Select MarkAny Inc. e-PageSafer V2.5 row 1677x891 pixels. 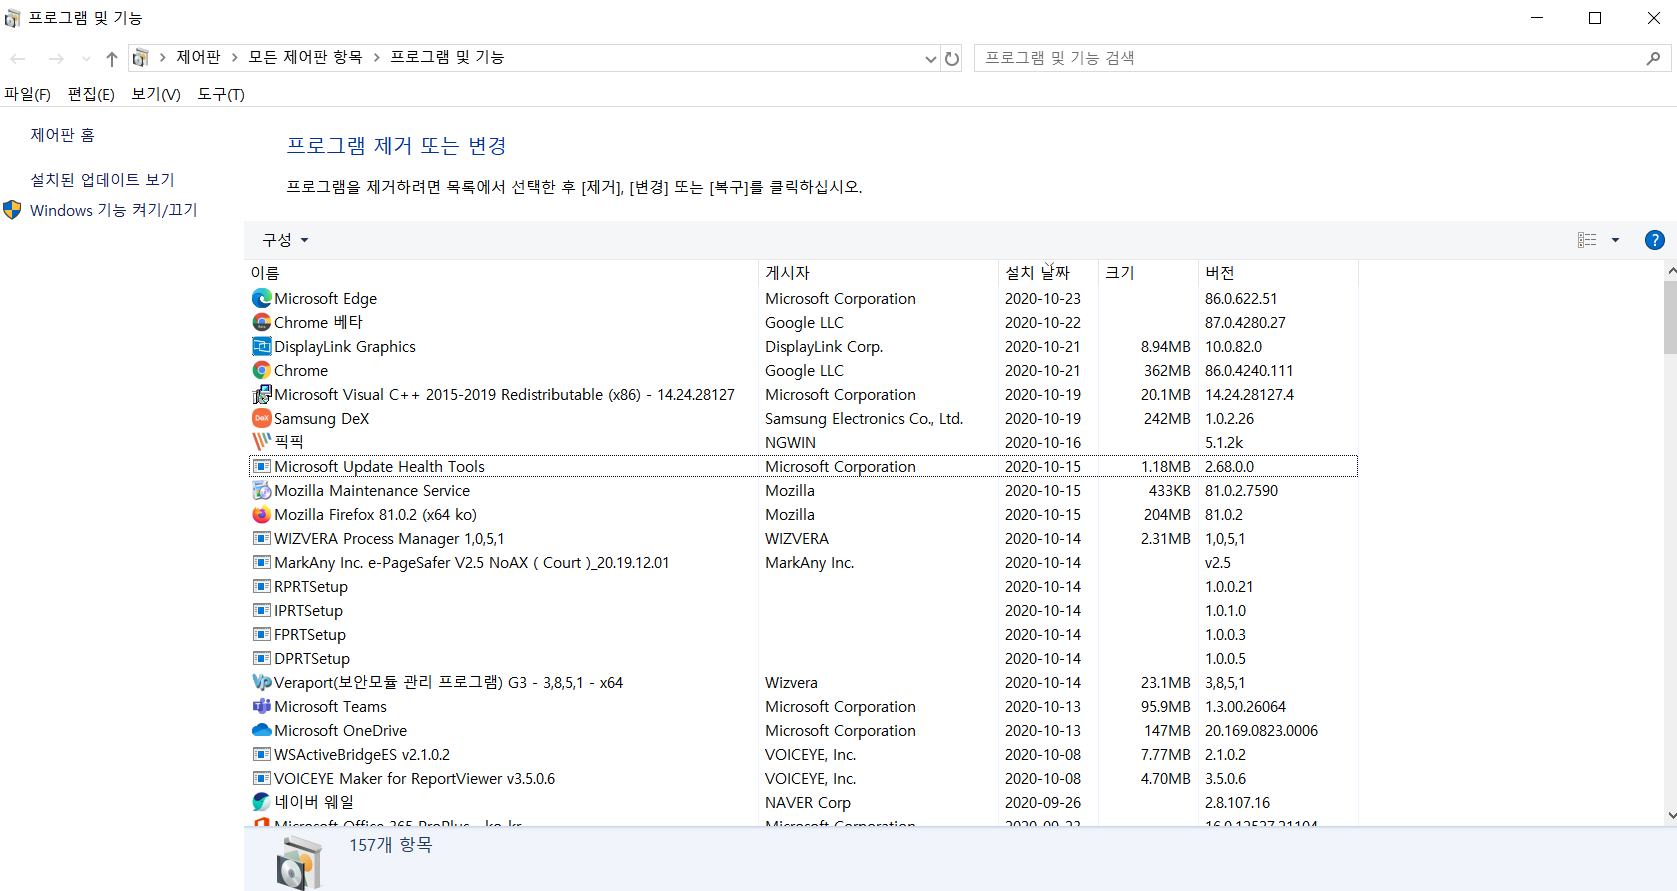[803, 562]
